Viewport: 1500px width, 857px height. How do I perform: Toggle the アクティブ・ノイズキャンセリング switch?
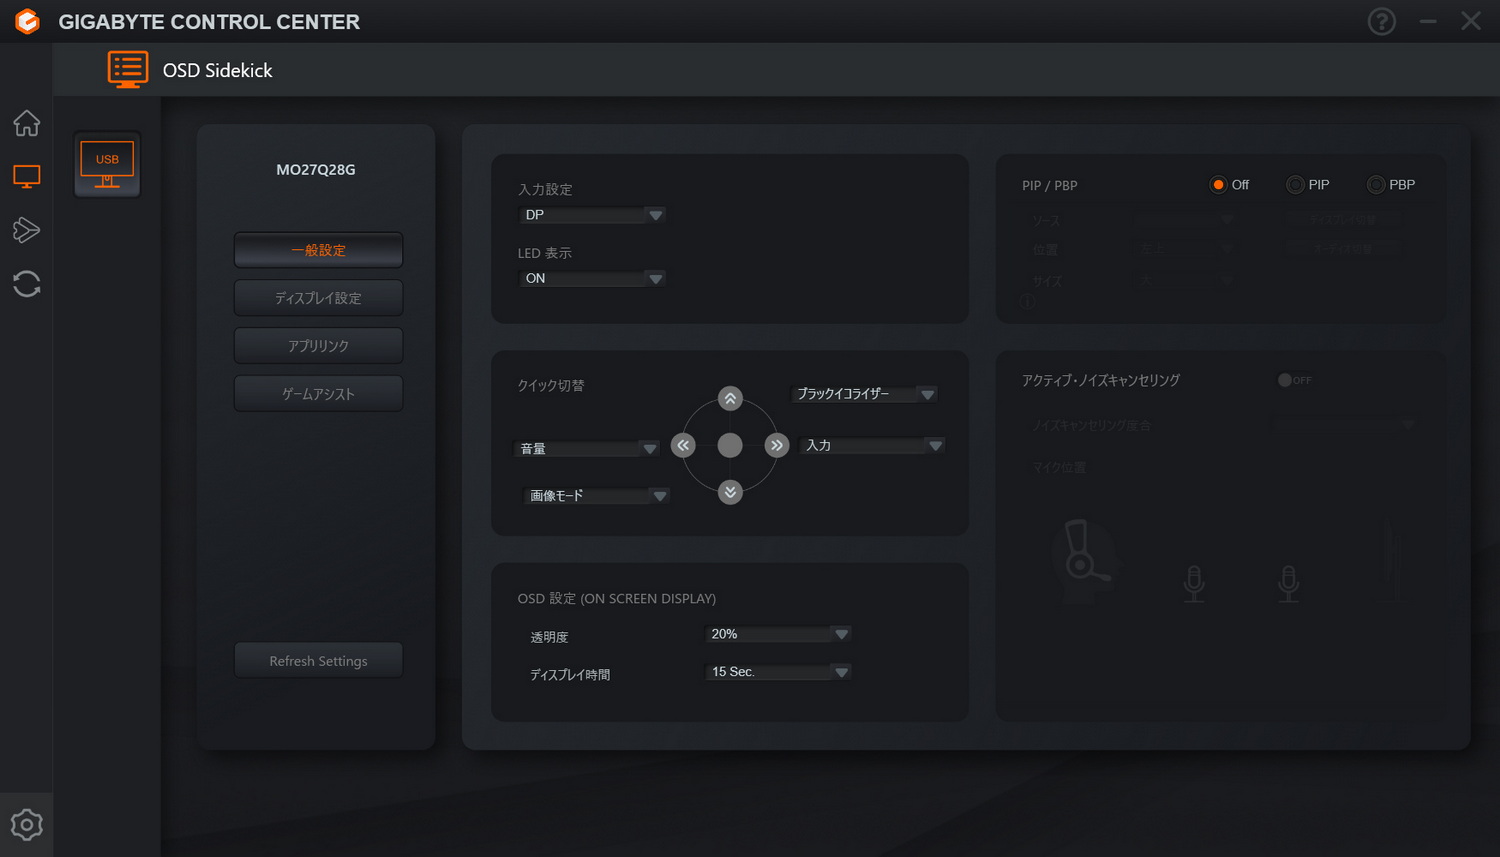(x=1295, y=380)
